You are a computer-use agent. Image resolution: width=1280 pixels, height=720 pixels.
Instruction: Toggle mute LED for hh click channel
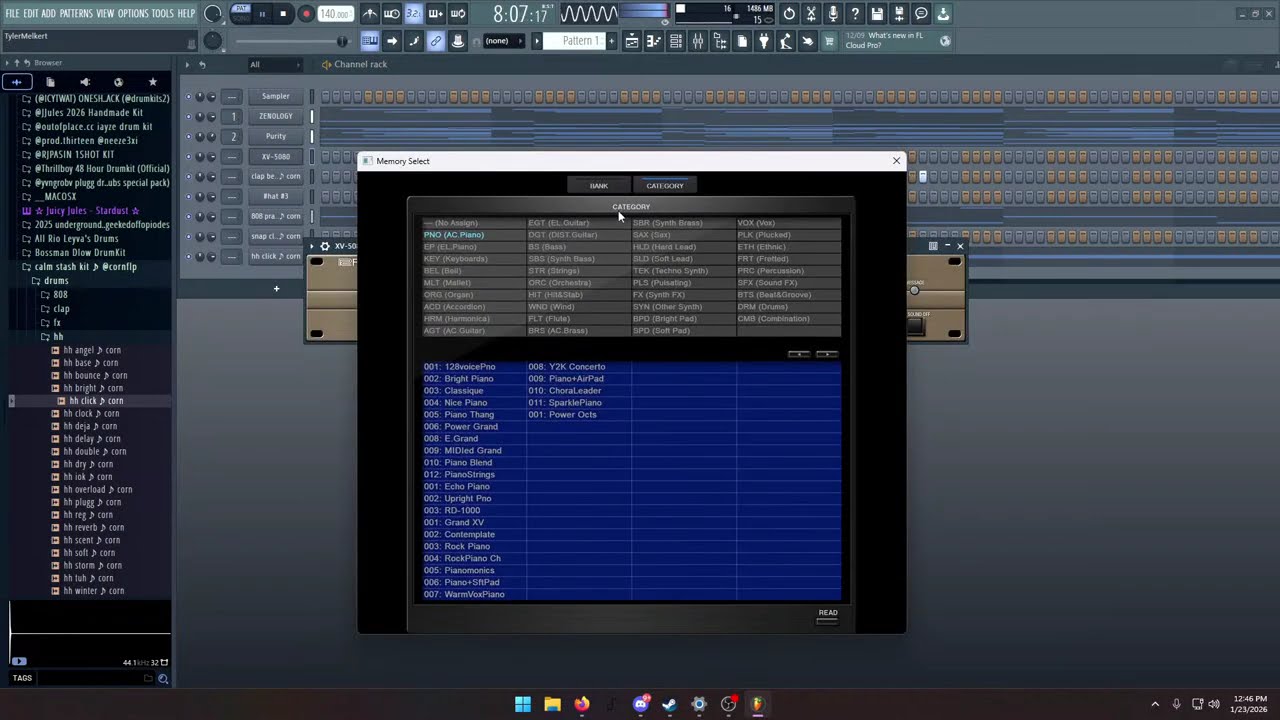(x=188, y=256)
